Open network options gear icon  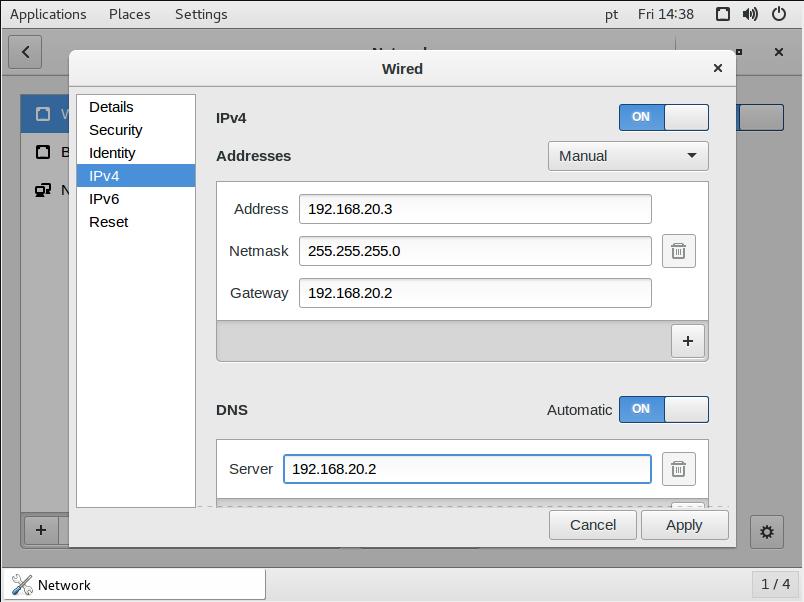767,531
